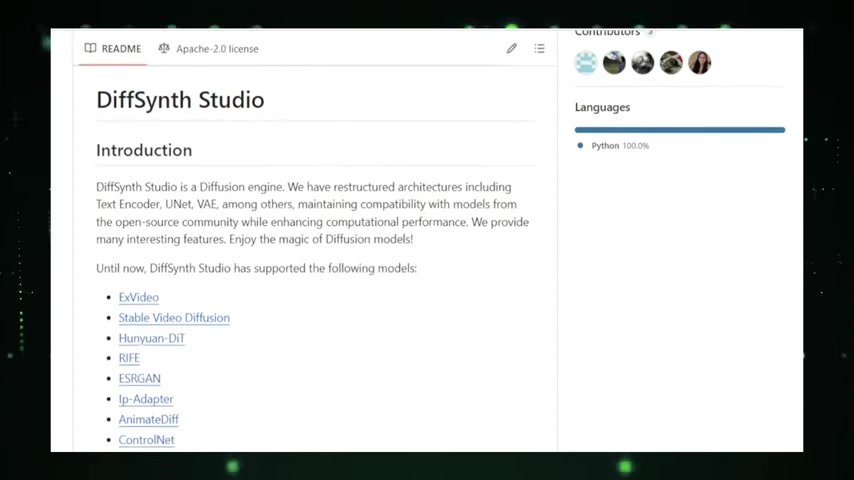Open the ControlNet link
This screenshot has height=480, width=854.
click(147, 440)
